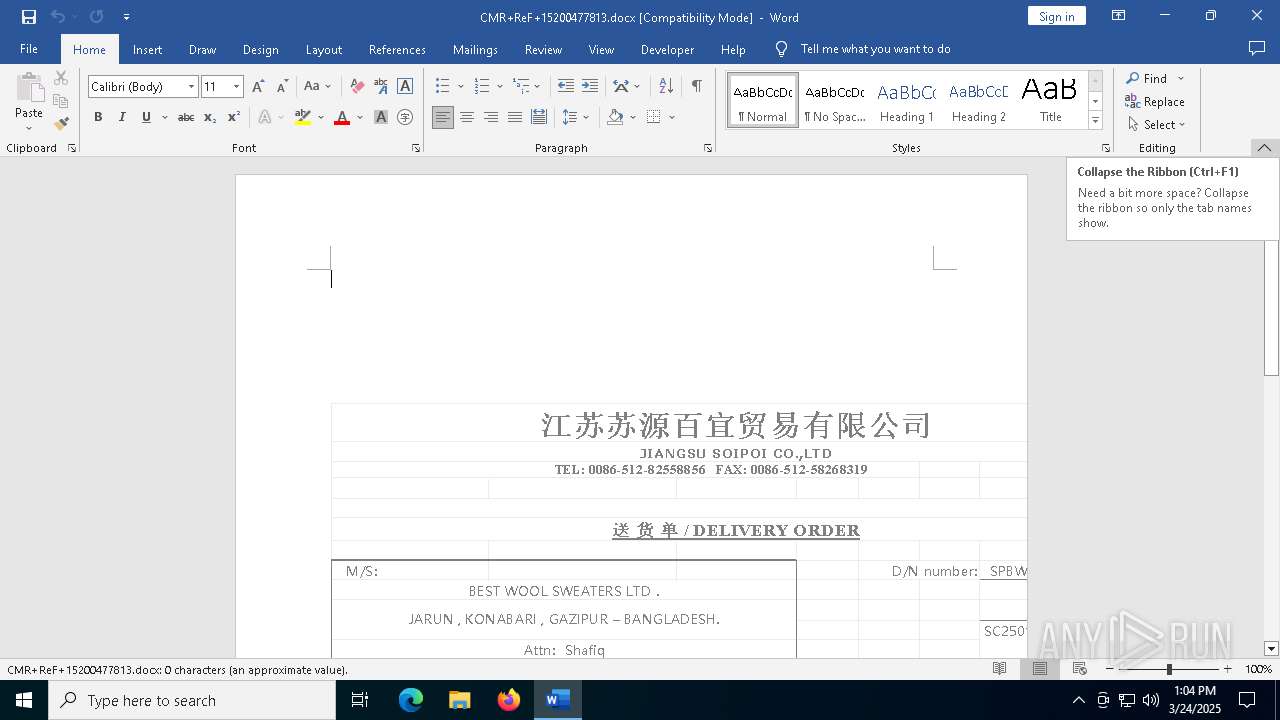This screenshot has width=1280, height=720.
Task: Align text left toggle
Action: 443,118
